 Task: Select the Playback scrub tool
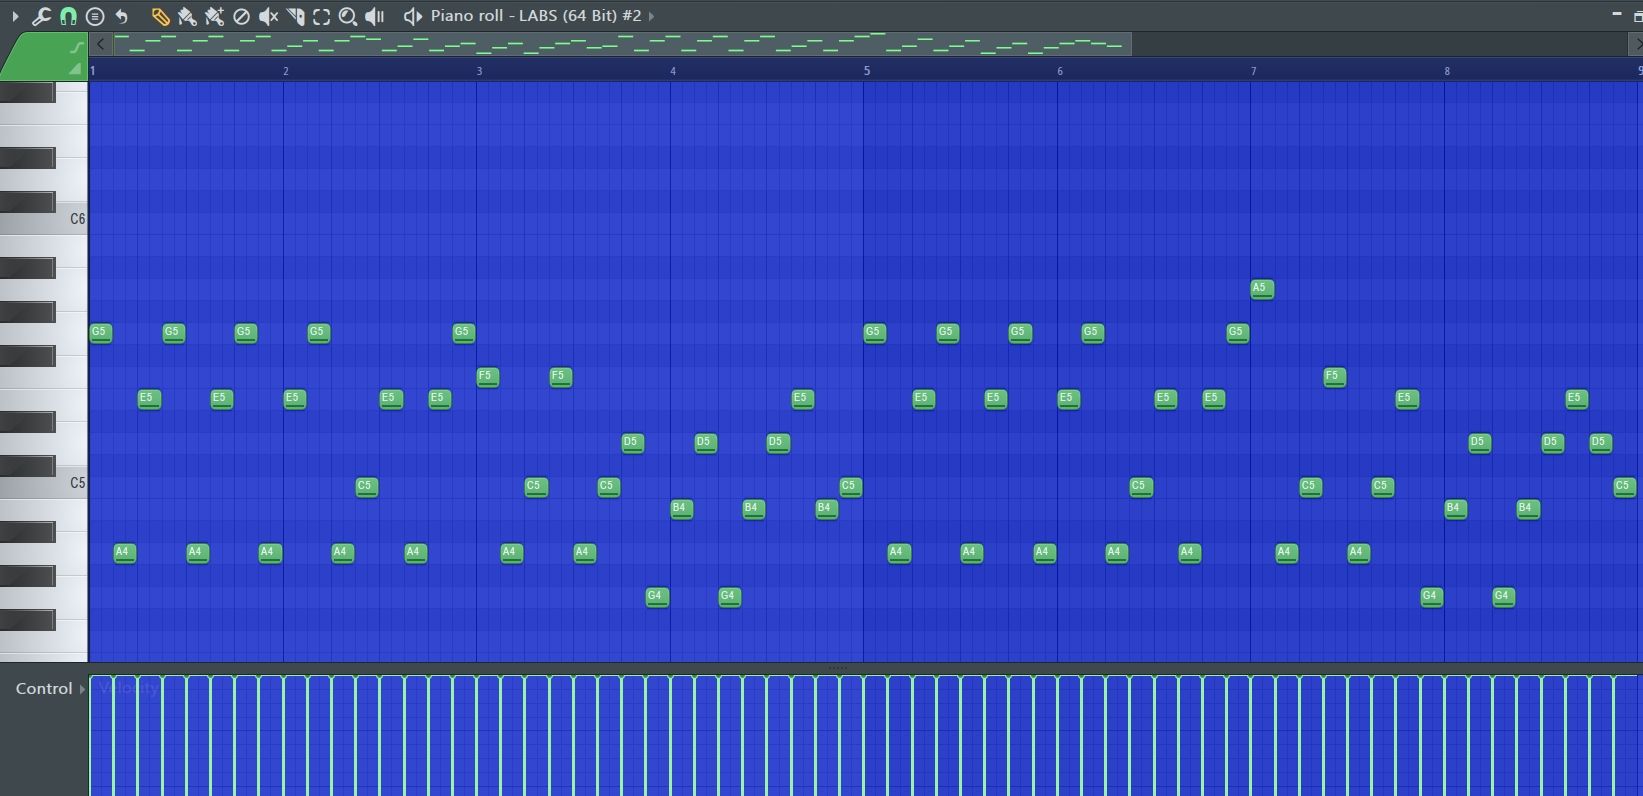point(375,16)
